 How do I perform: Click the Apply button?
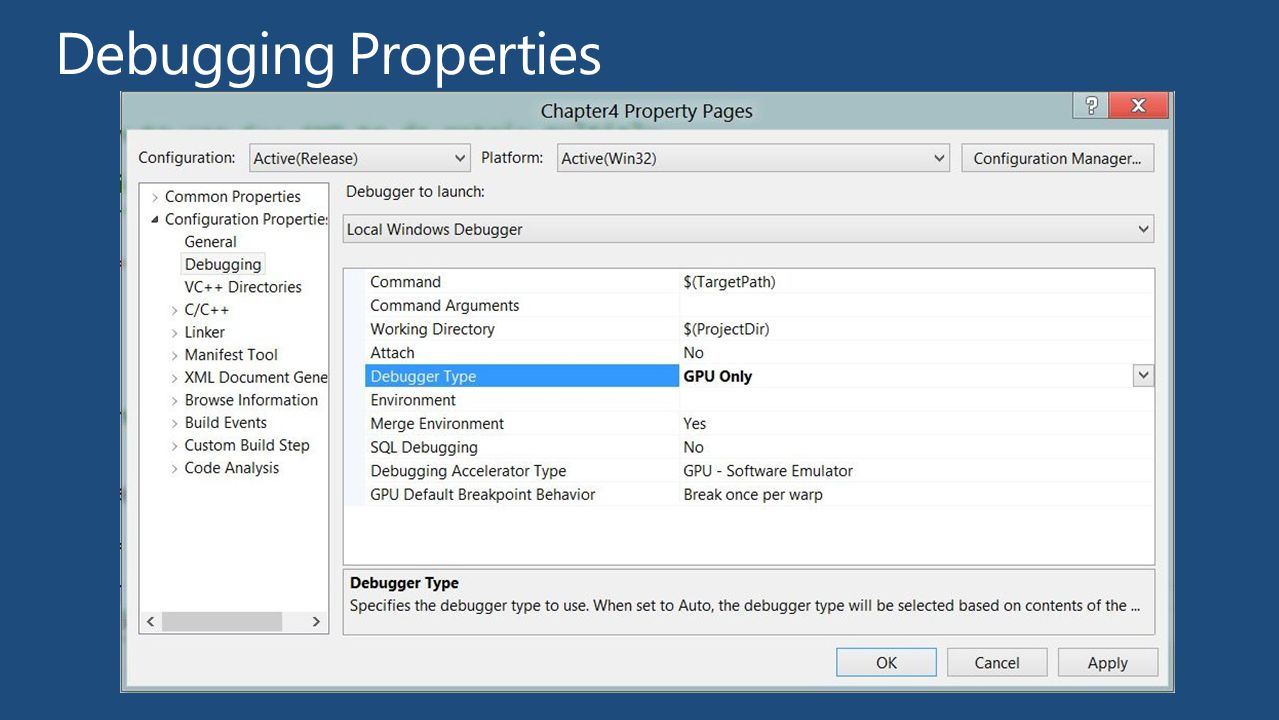[1108, 662]
